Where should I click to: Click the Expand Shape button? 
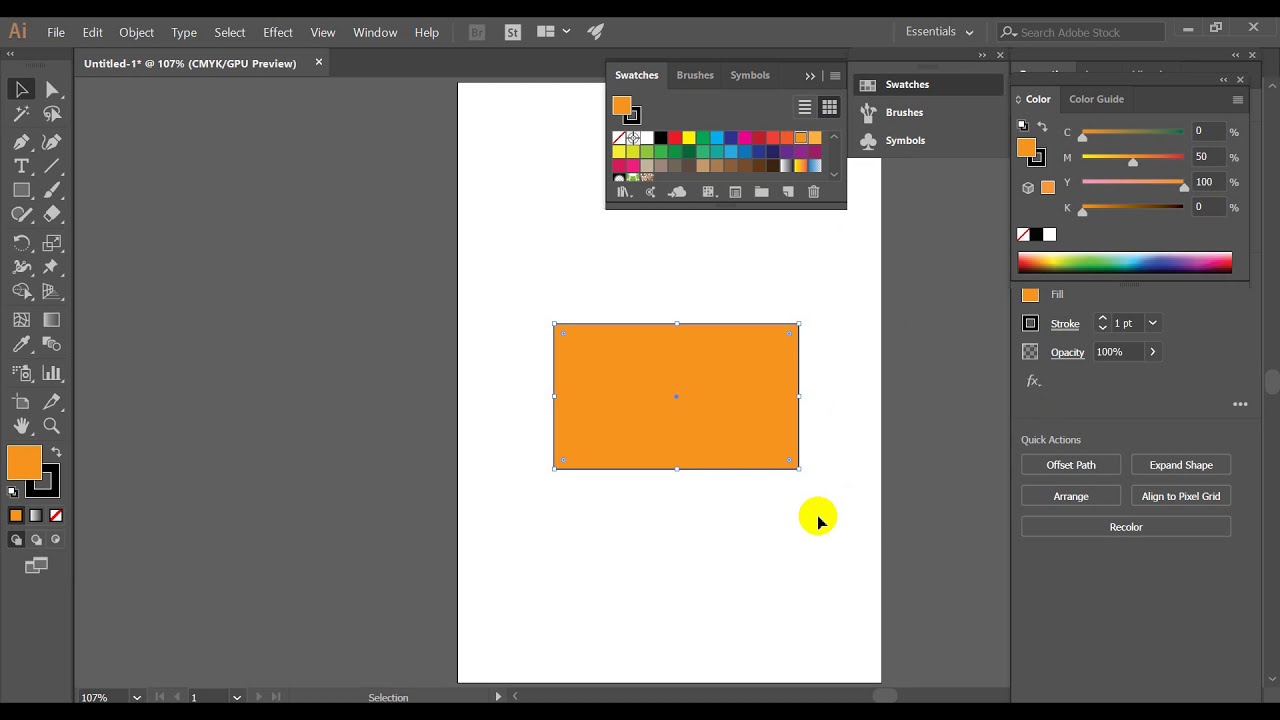tap(1180, 465)
